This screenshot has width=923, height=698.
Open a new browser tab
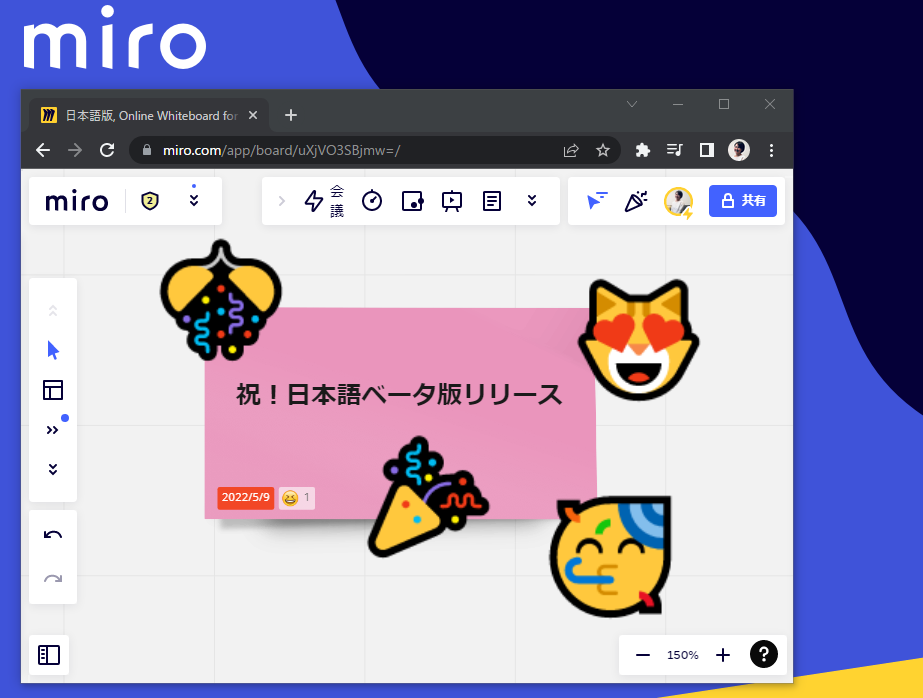click(291, 115)
